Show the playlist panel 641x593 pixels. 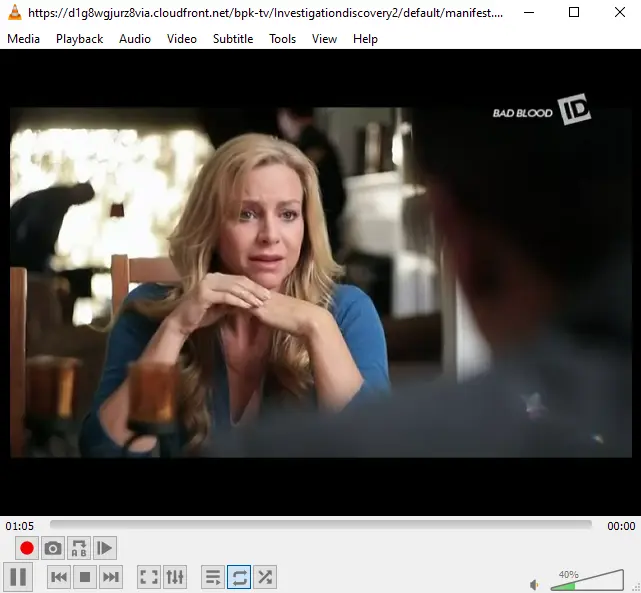[x=213, y=577]
